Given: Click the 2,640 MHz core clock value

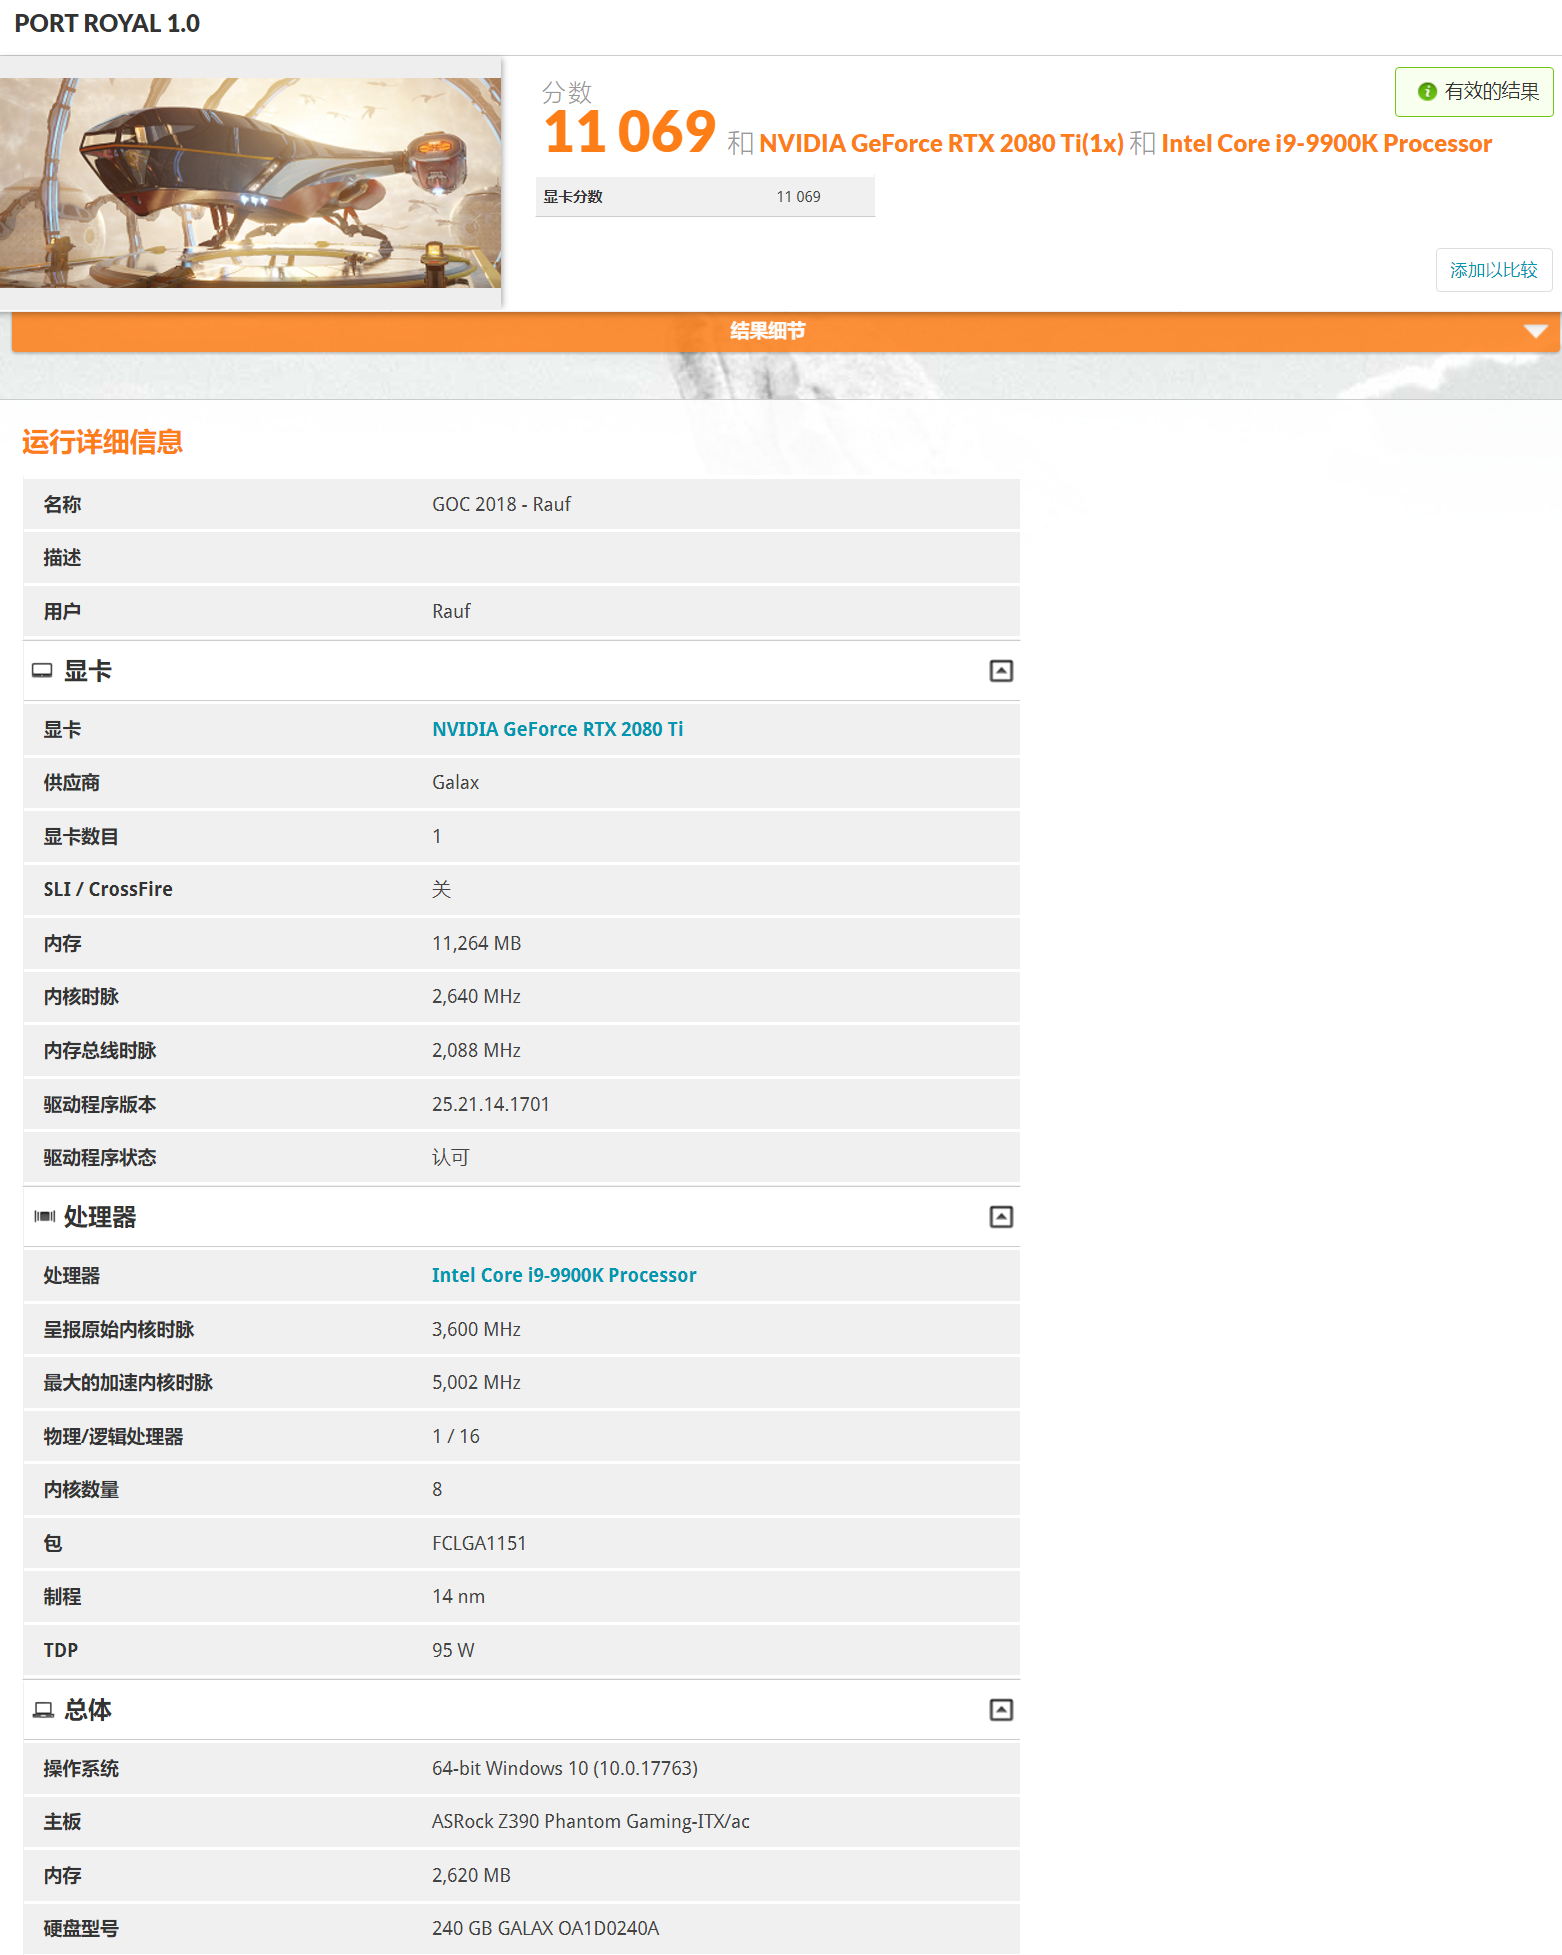Looking at the screenshot, I should [x=476, y=997].
